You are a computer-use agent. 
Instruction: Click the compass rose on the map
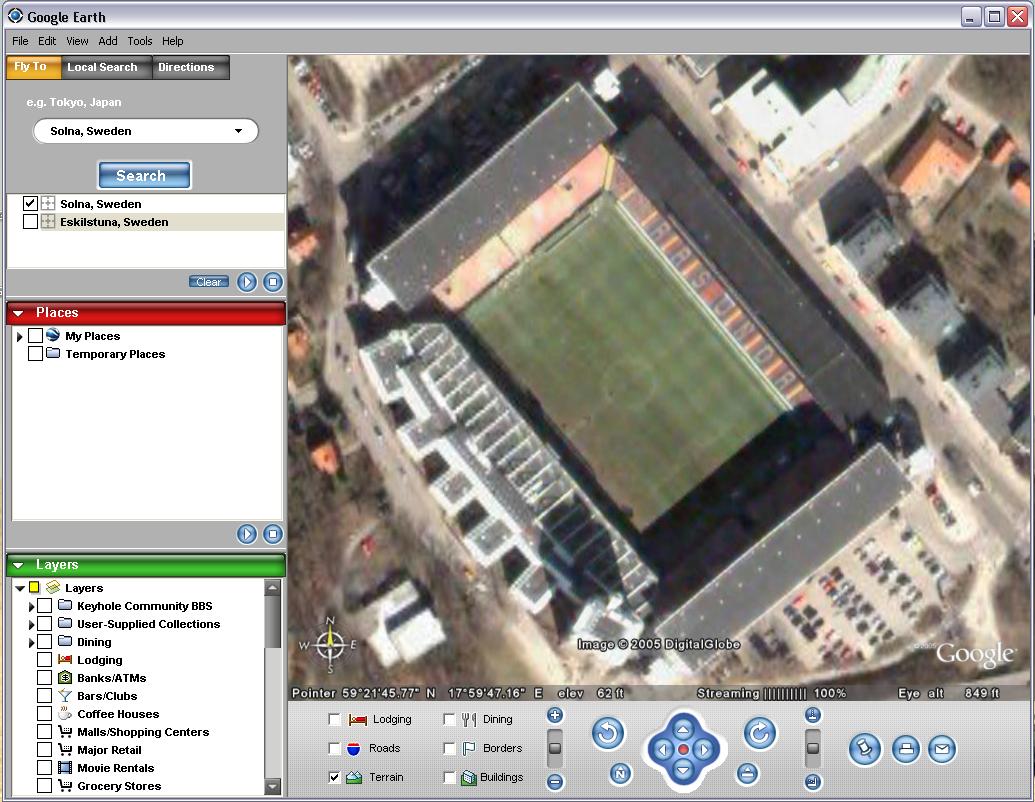(x=330, y=645)
